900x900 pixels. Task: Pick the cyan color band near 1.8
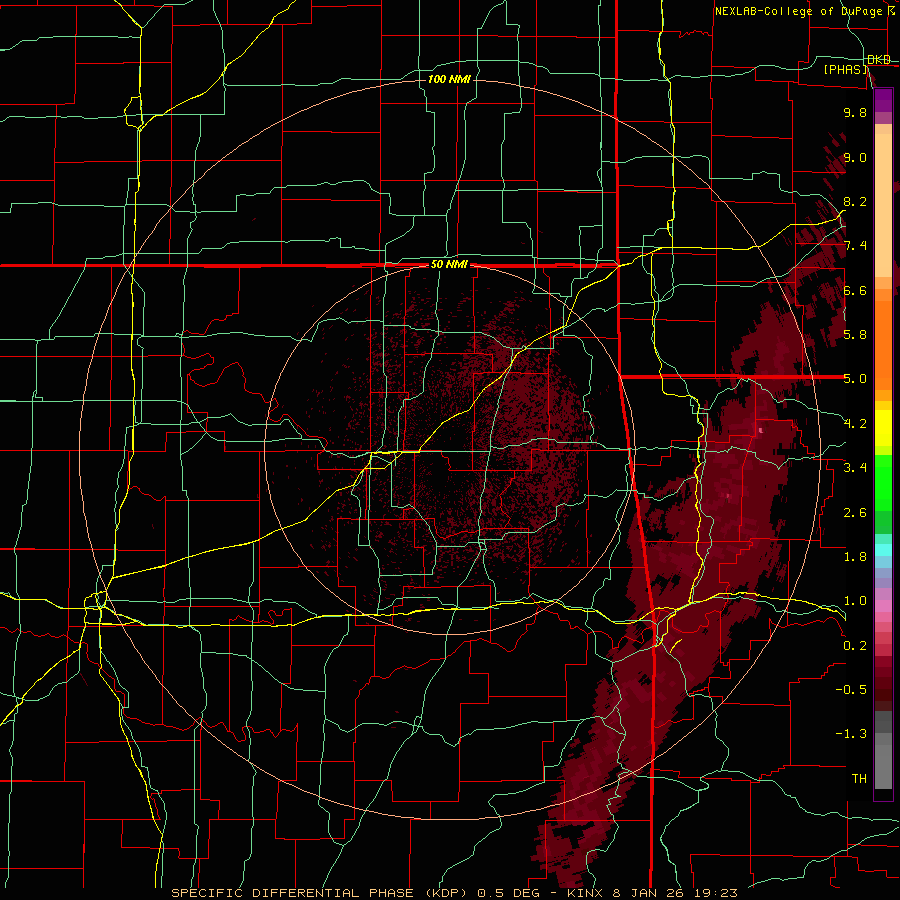[x=883, y=550]
